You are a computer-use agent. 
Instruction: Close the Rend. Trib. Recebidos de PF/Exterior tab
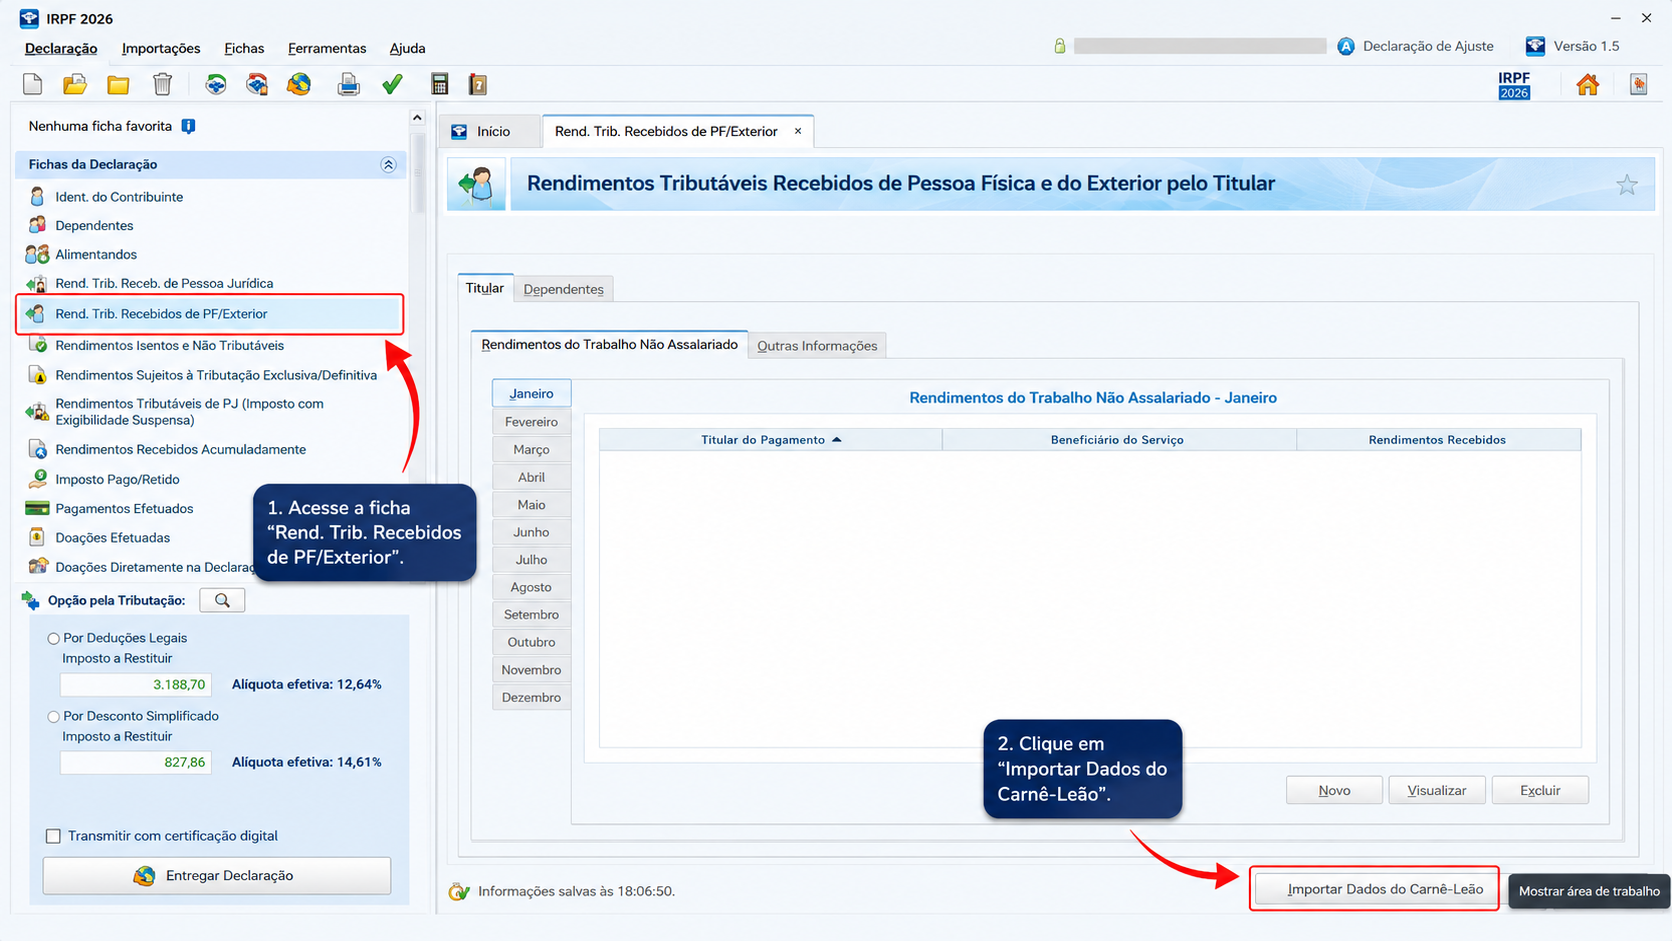point(798,131)
